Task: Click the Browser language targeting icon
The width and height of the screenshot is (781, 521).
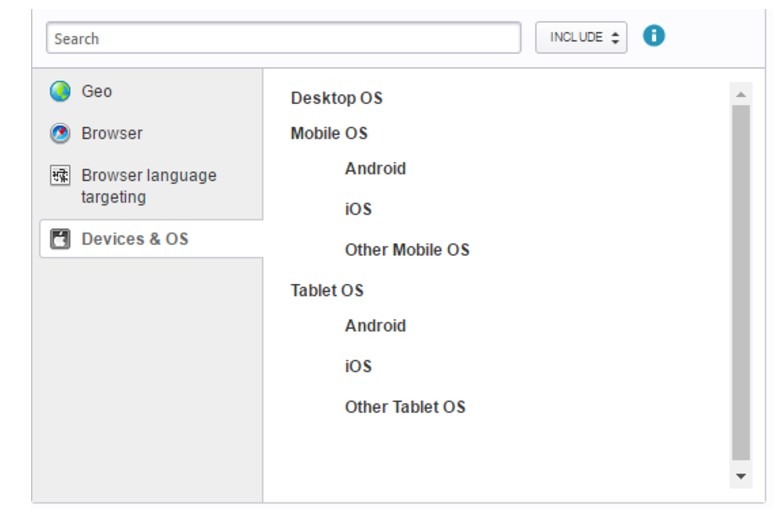Action: [60, 176]
